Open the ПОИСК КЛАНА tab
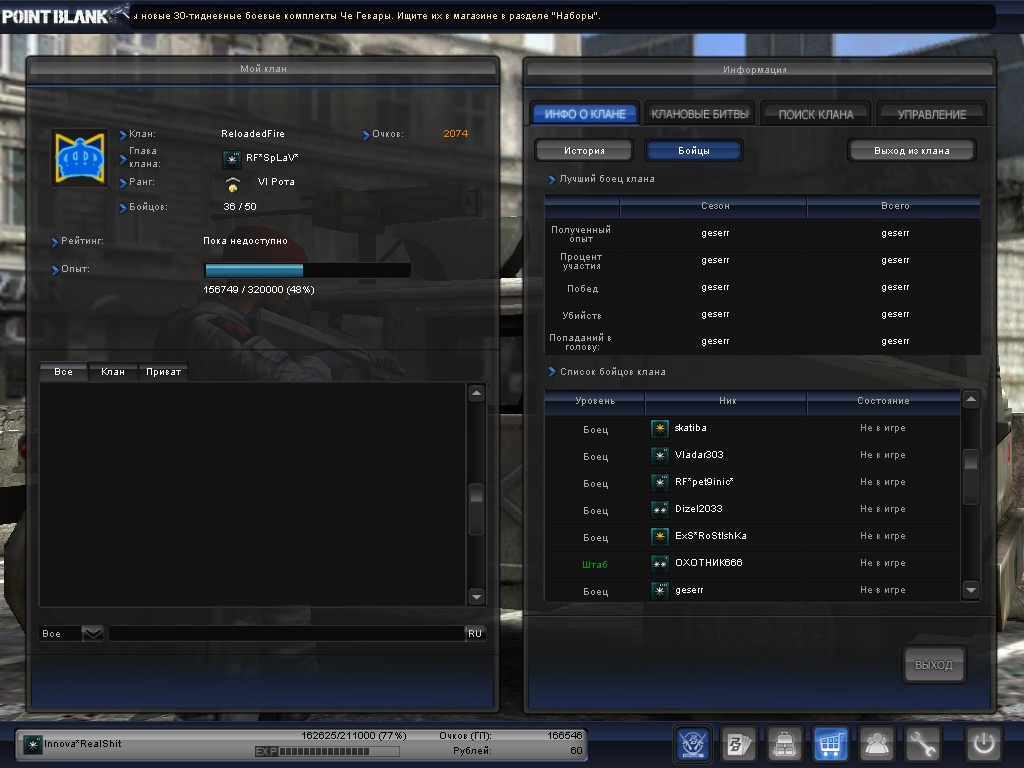 [816, 114]
